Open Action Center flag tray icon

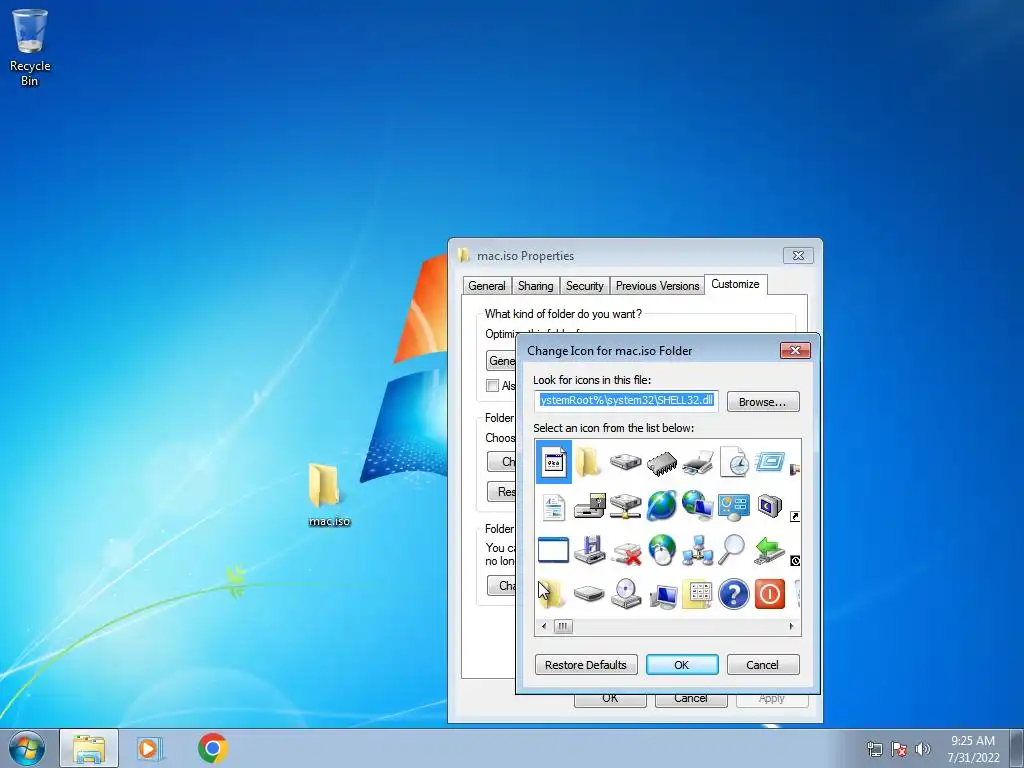(x=899, y=749)
